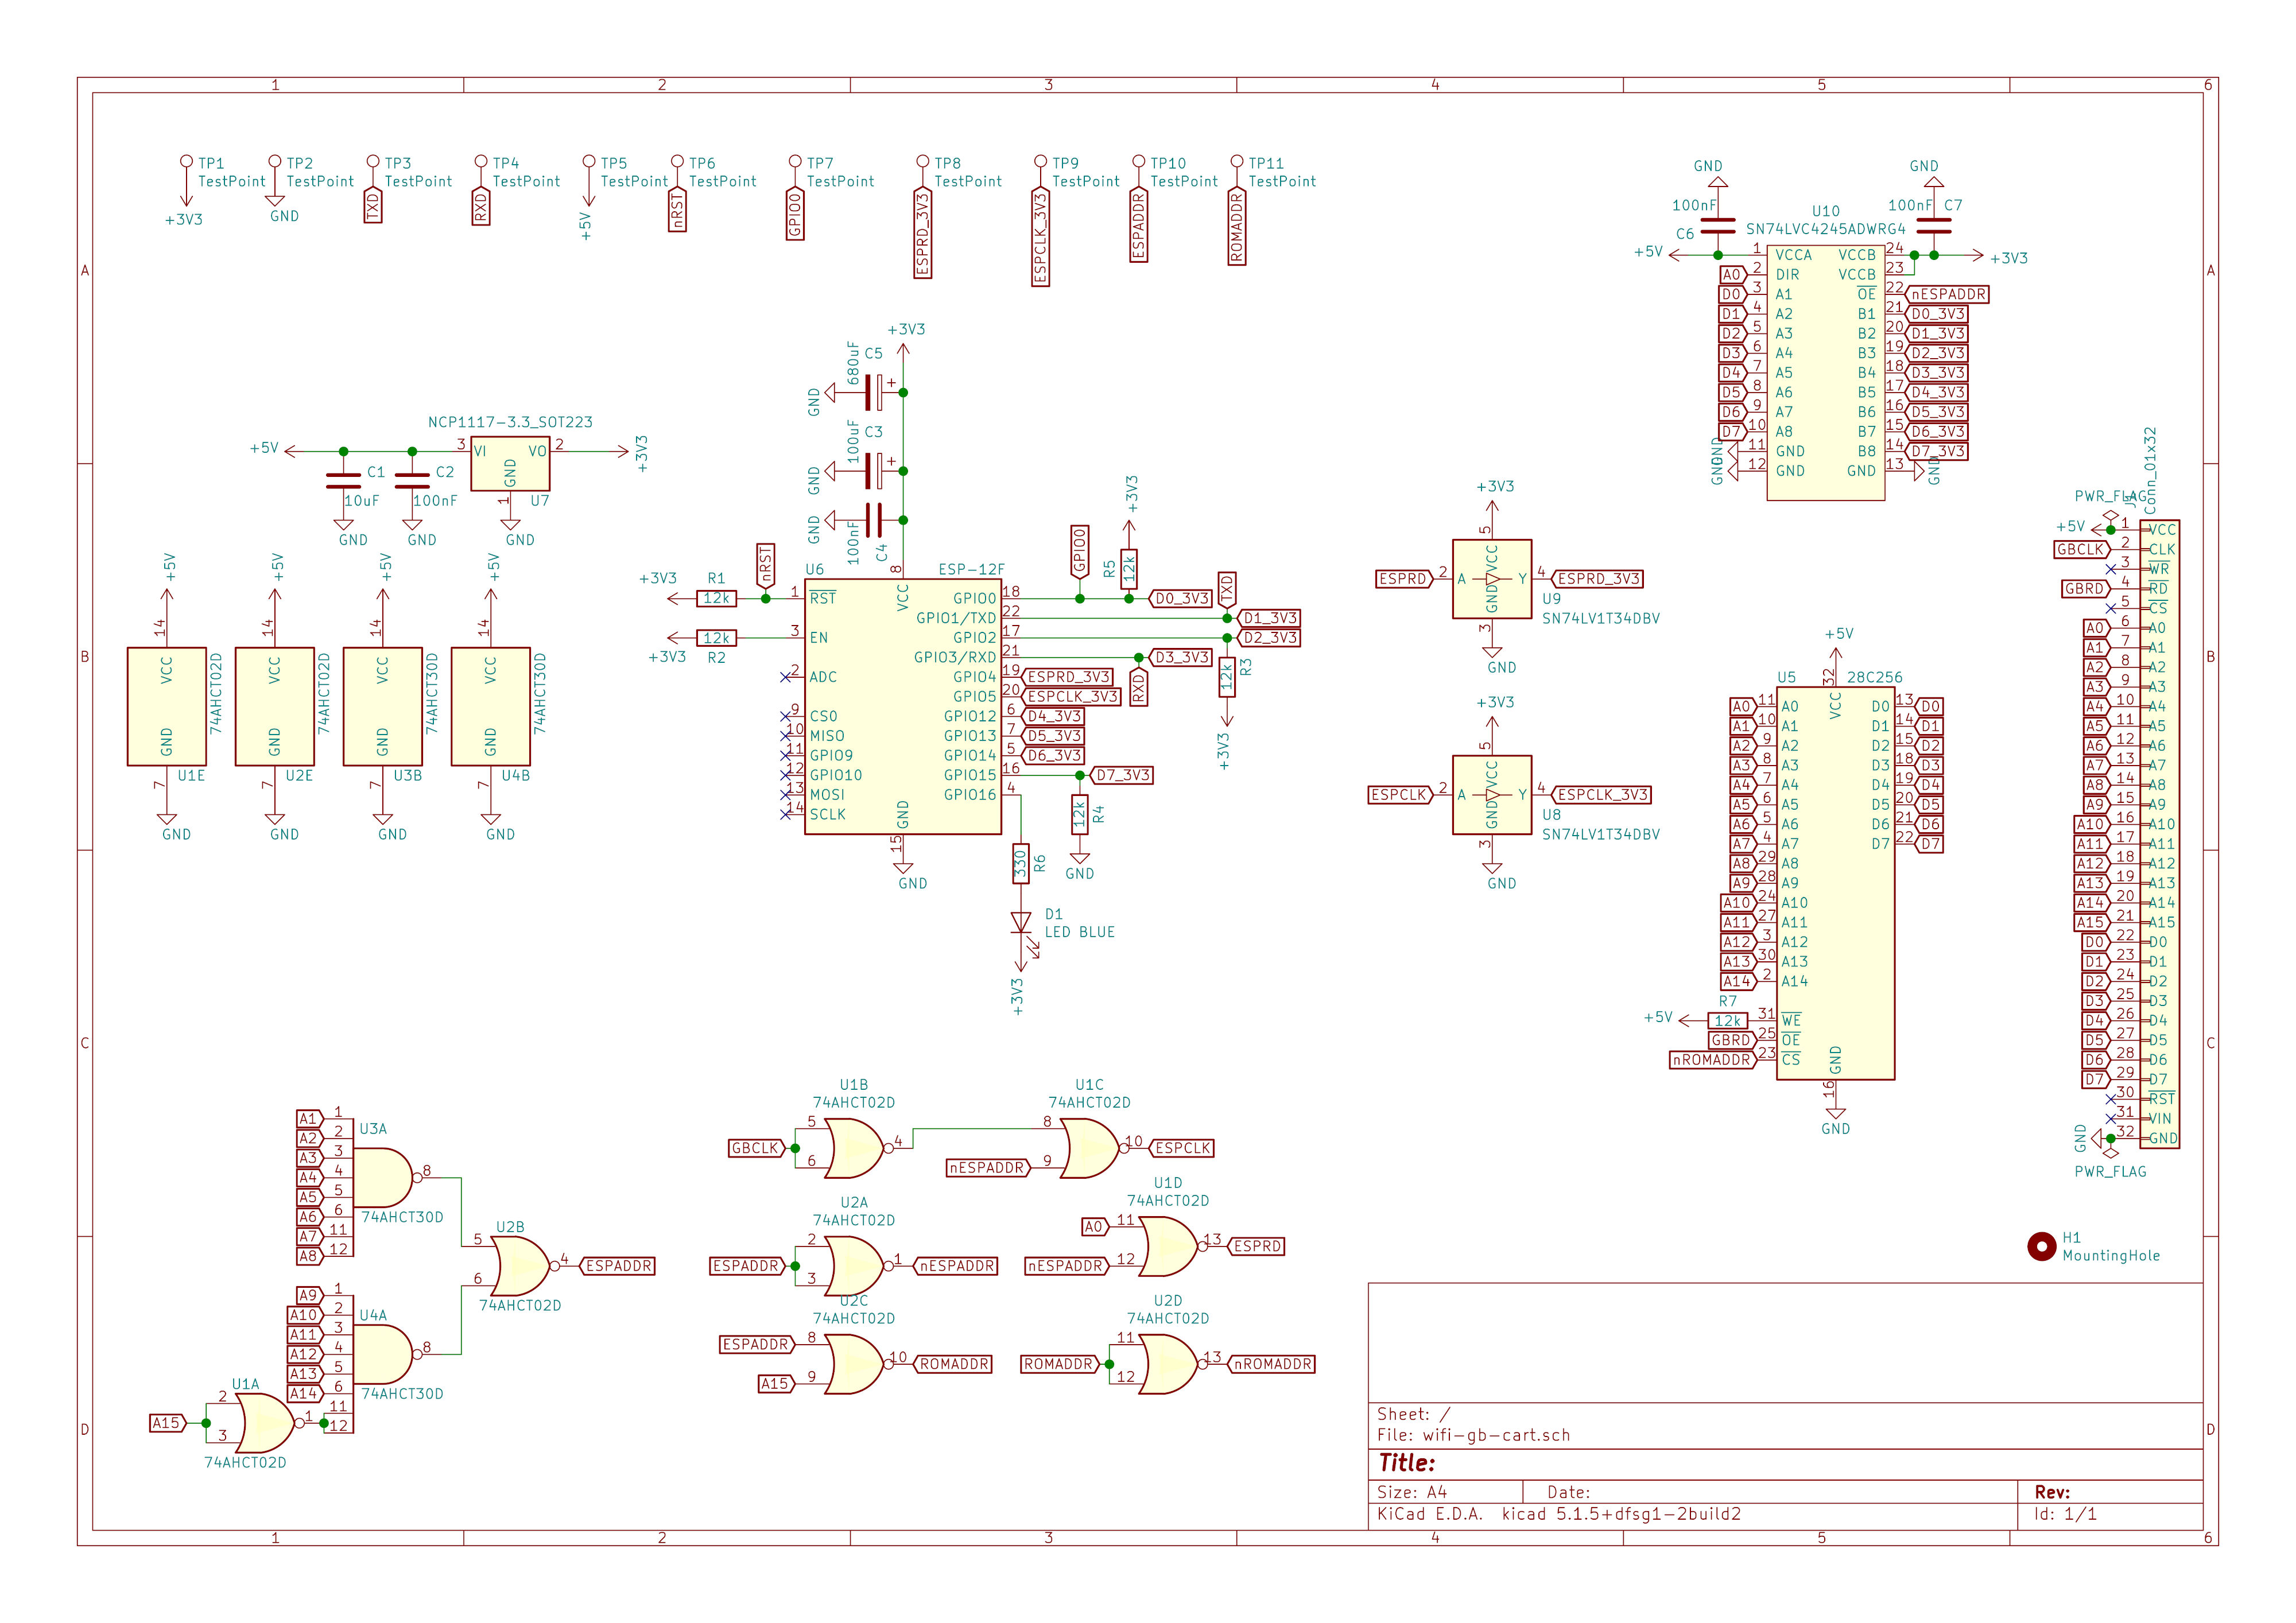This screenshot has width=2296, height=1623.
Task: Select the ESP-12F module U6 symbol body
Action: coord(902,706)
